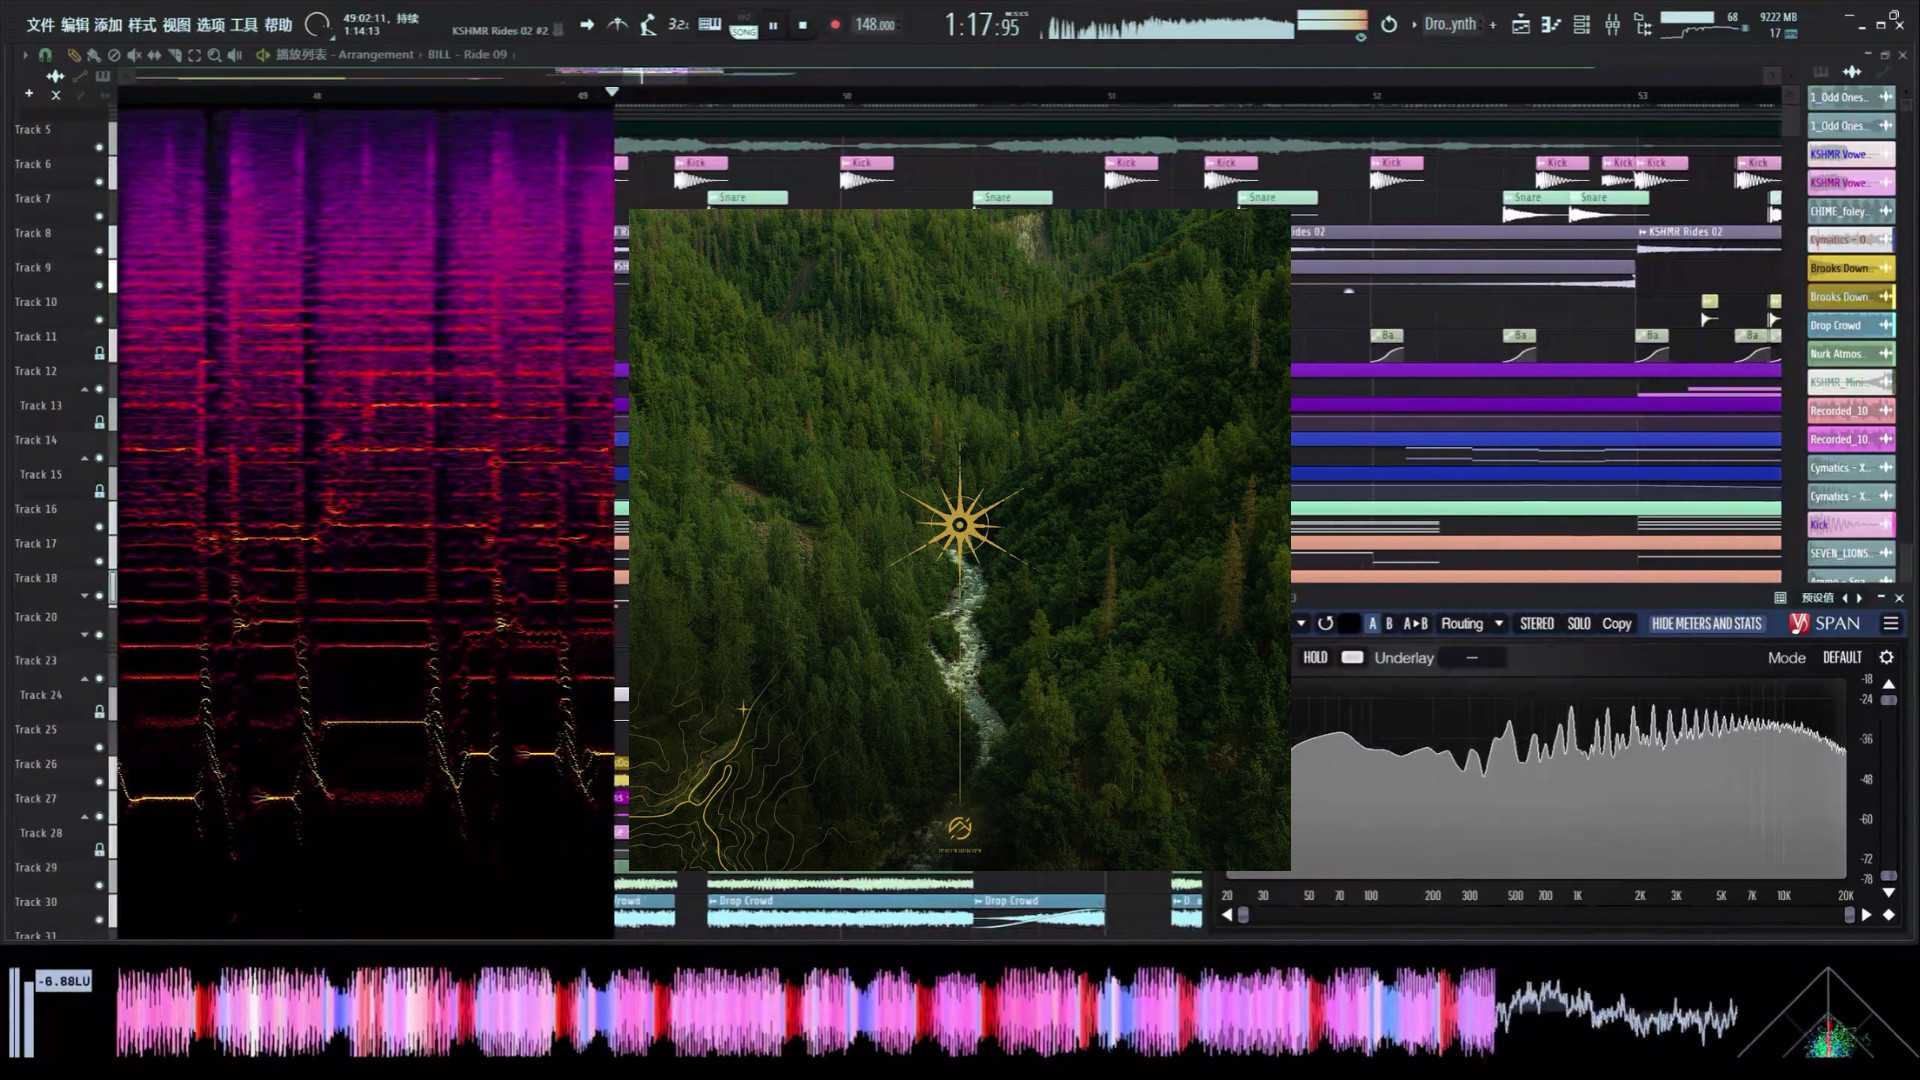Select the mute tool in playlist toolbar

point(134,55)
